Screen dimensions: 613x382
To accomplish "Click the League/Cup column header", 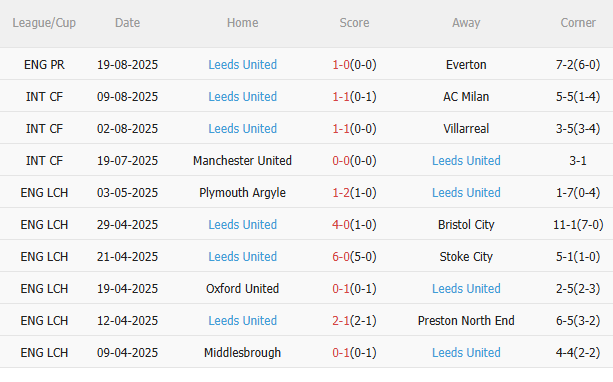I will pyautogui.click(x=44, y=23).
